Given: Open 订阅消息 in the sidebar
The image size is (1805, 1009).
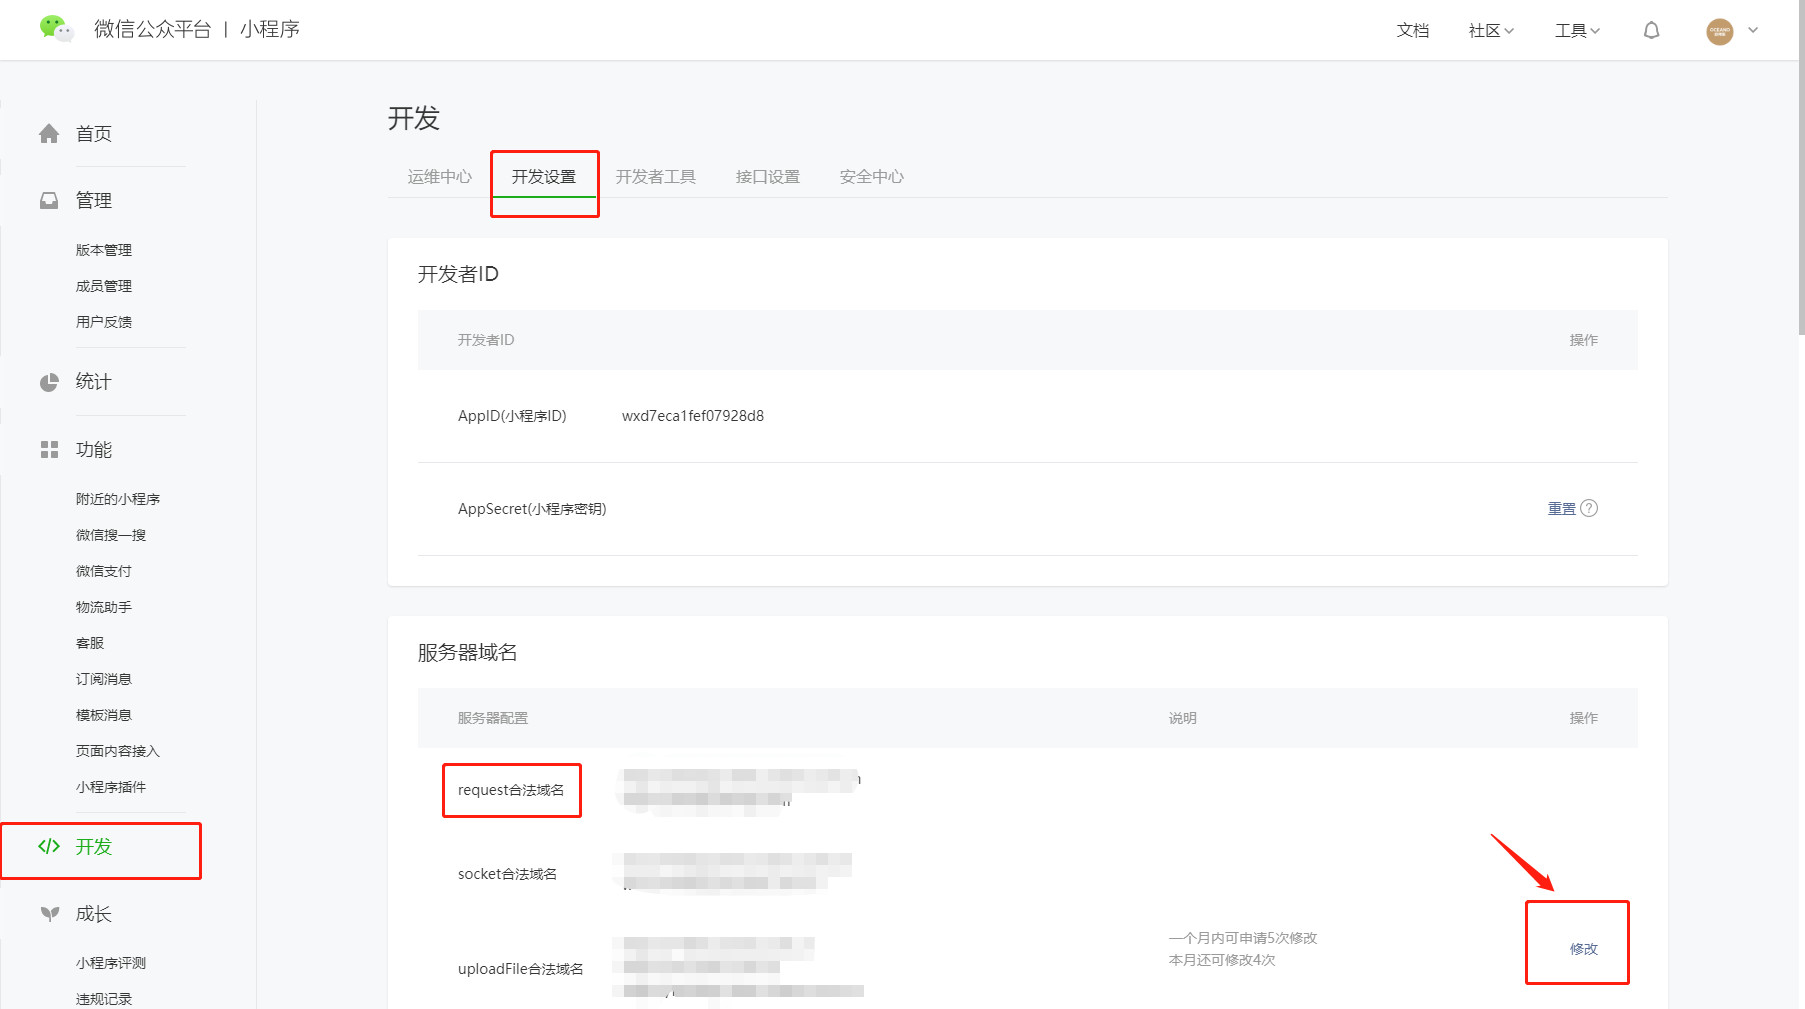Looking at the screenshot, I should click(x=104, y=679).
